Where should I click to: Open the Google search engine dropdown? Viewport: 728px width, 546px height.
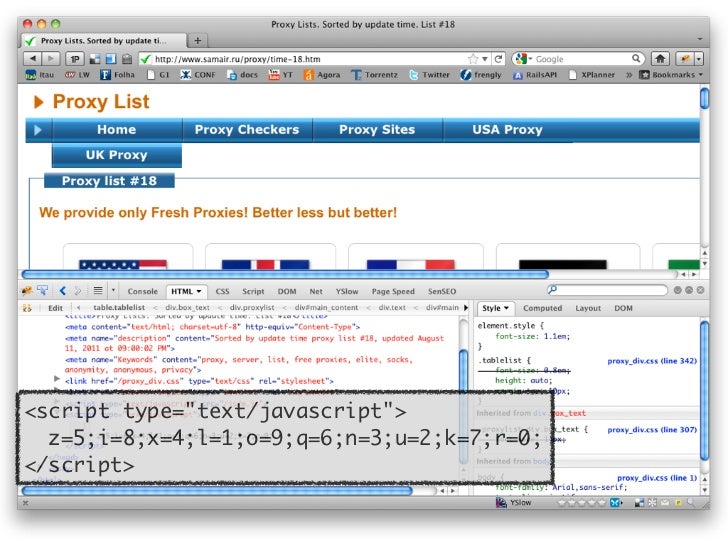[x=530, y=59]
